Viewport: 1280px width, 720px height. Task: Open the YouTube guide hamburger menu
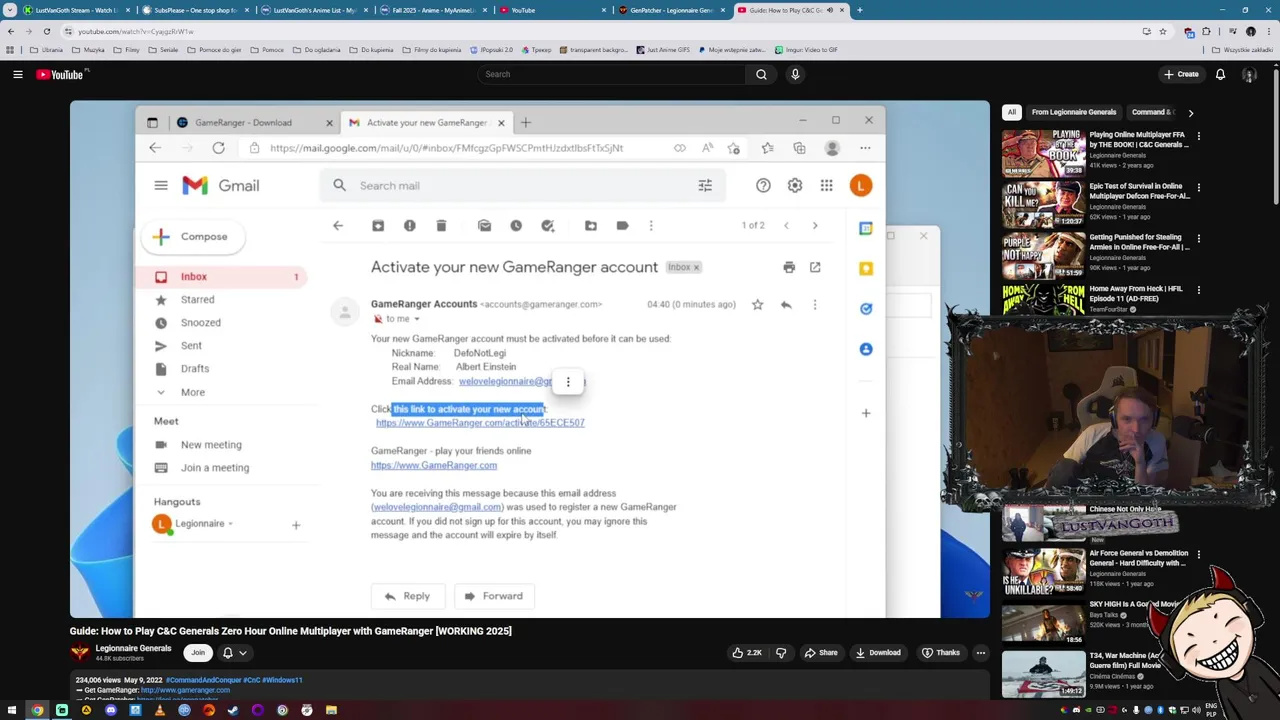coord(18,74)
